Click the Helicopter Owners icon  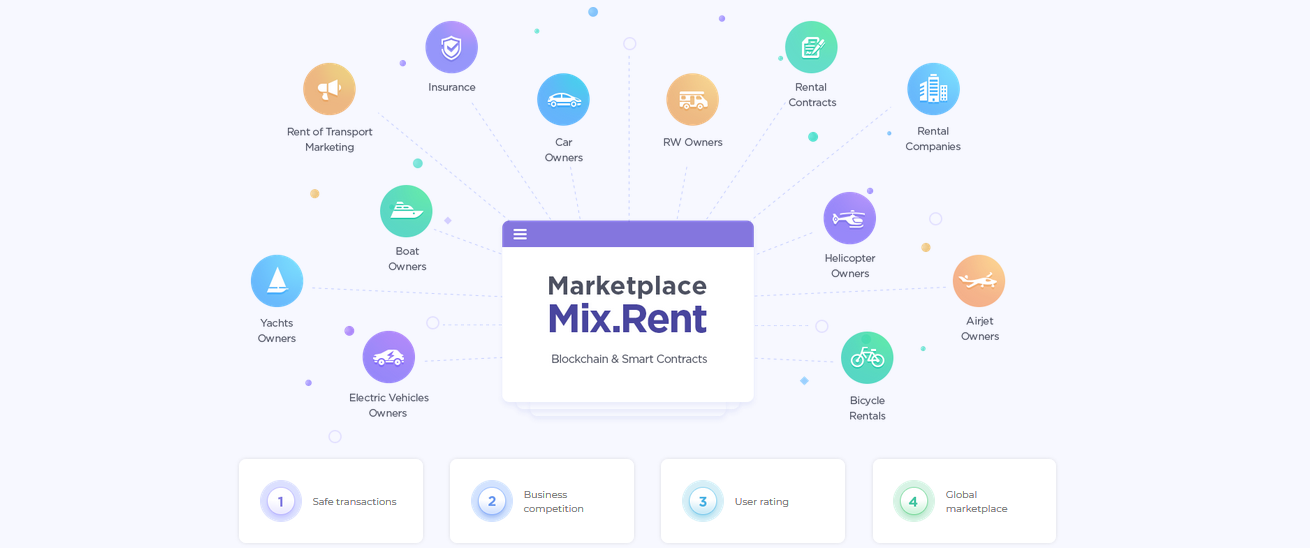click(x=849, y=218)
